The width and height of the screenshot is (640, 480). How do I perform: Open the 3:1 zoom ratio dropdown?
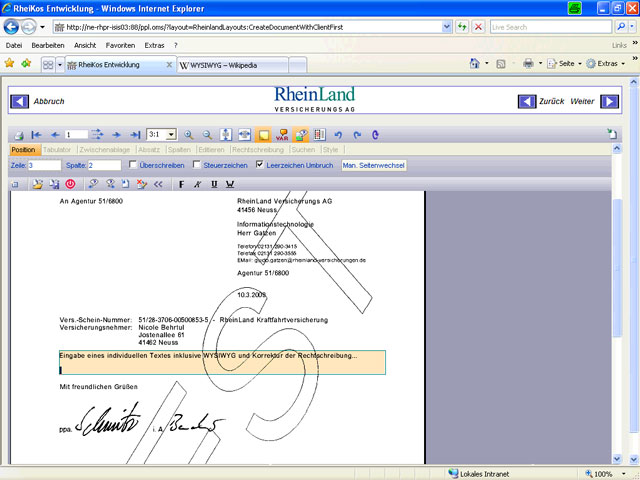(171, 134)
